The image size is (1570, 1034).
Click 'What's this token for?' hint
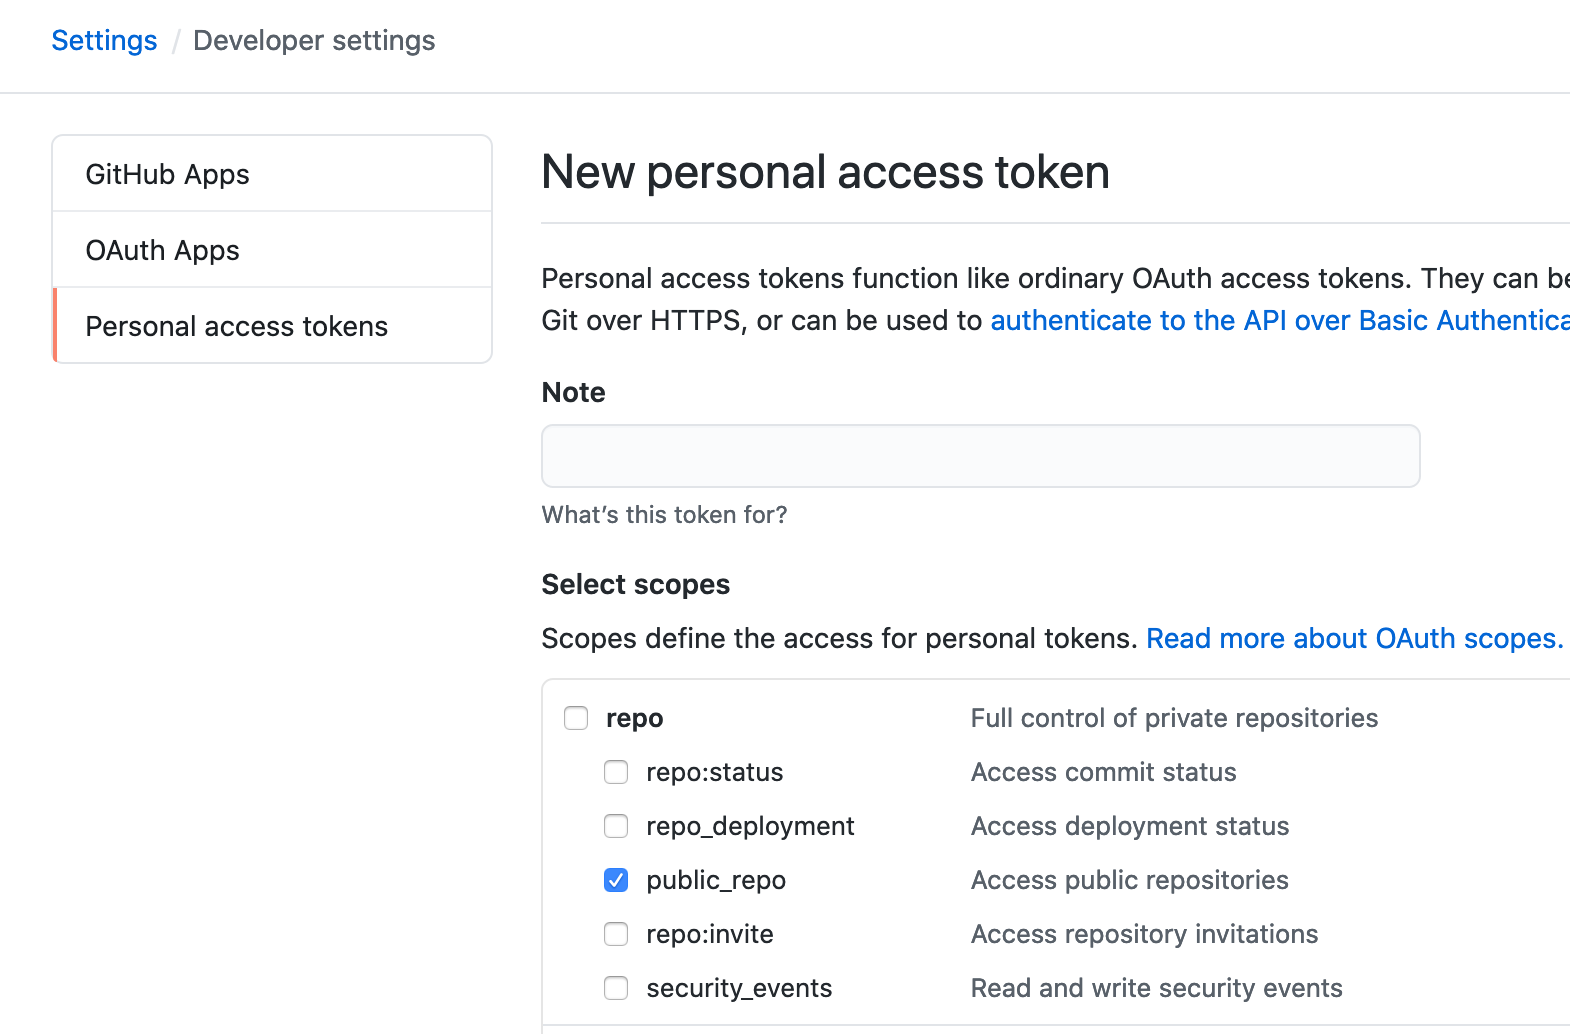point(664,515)
